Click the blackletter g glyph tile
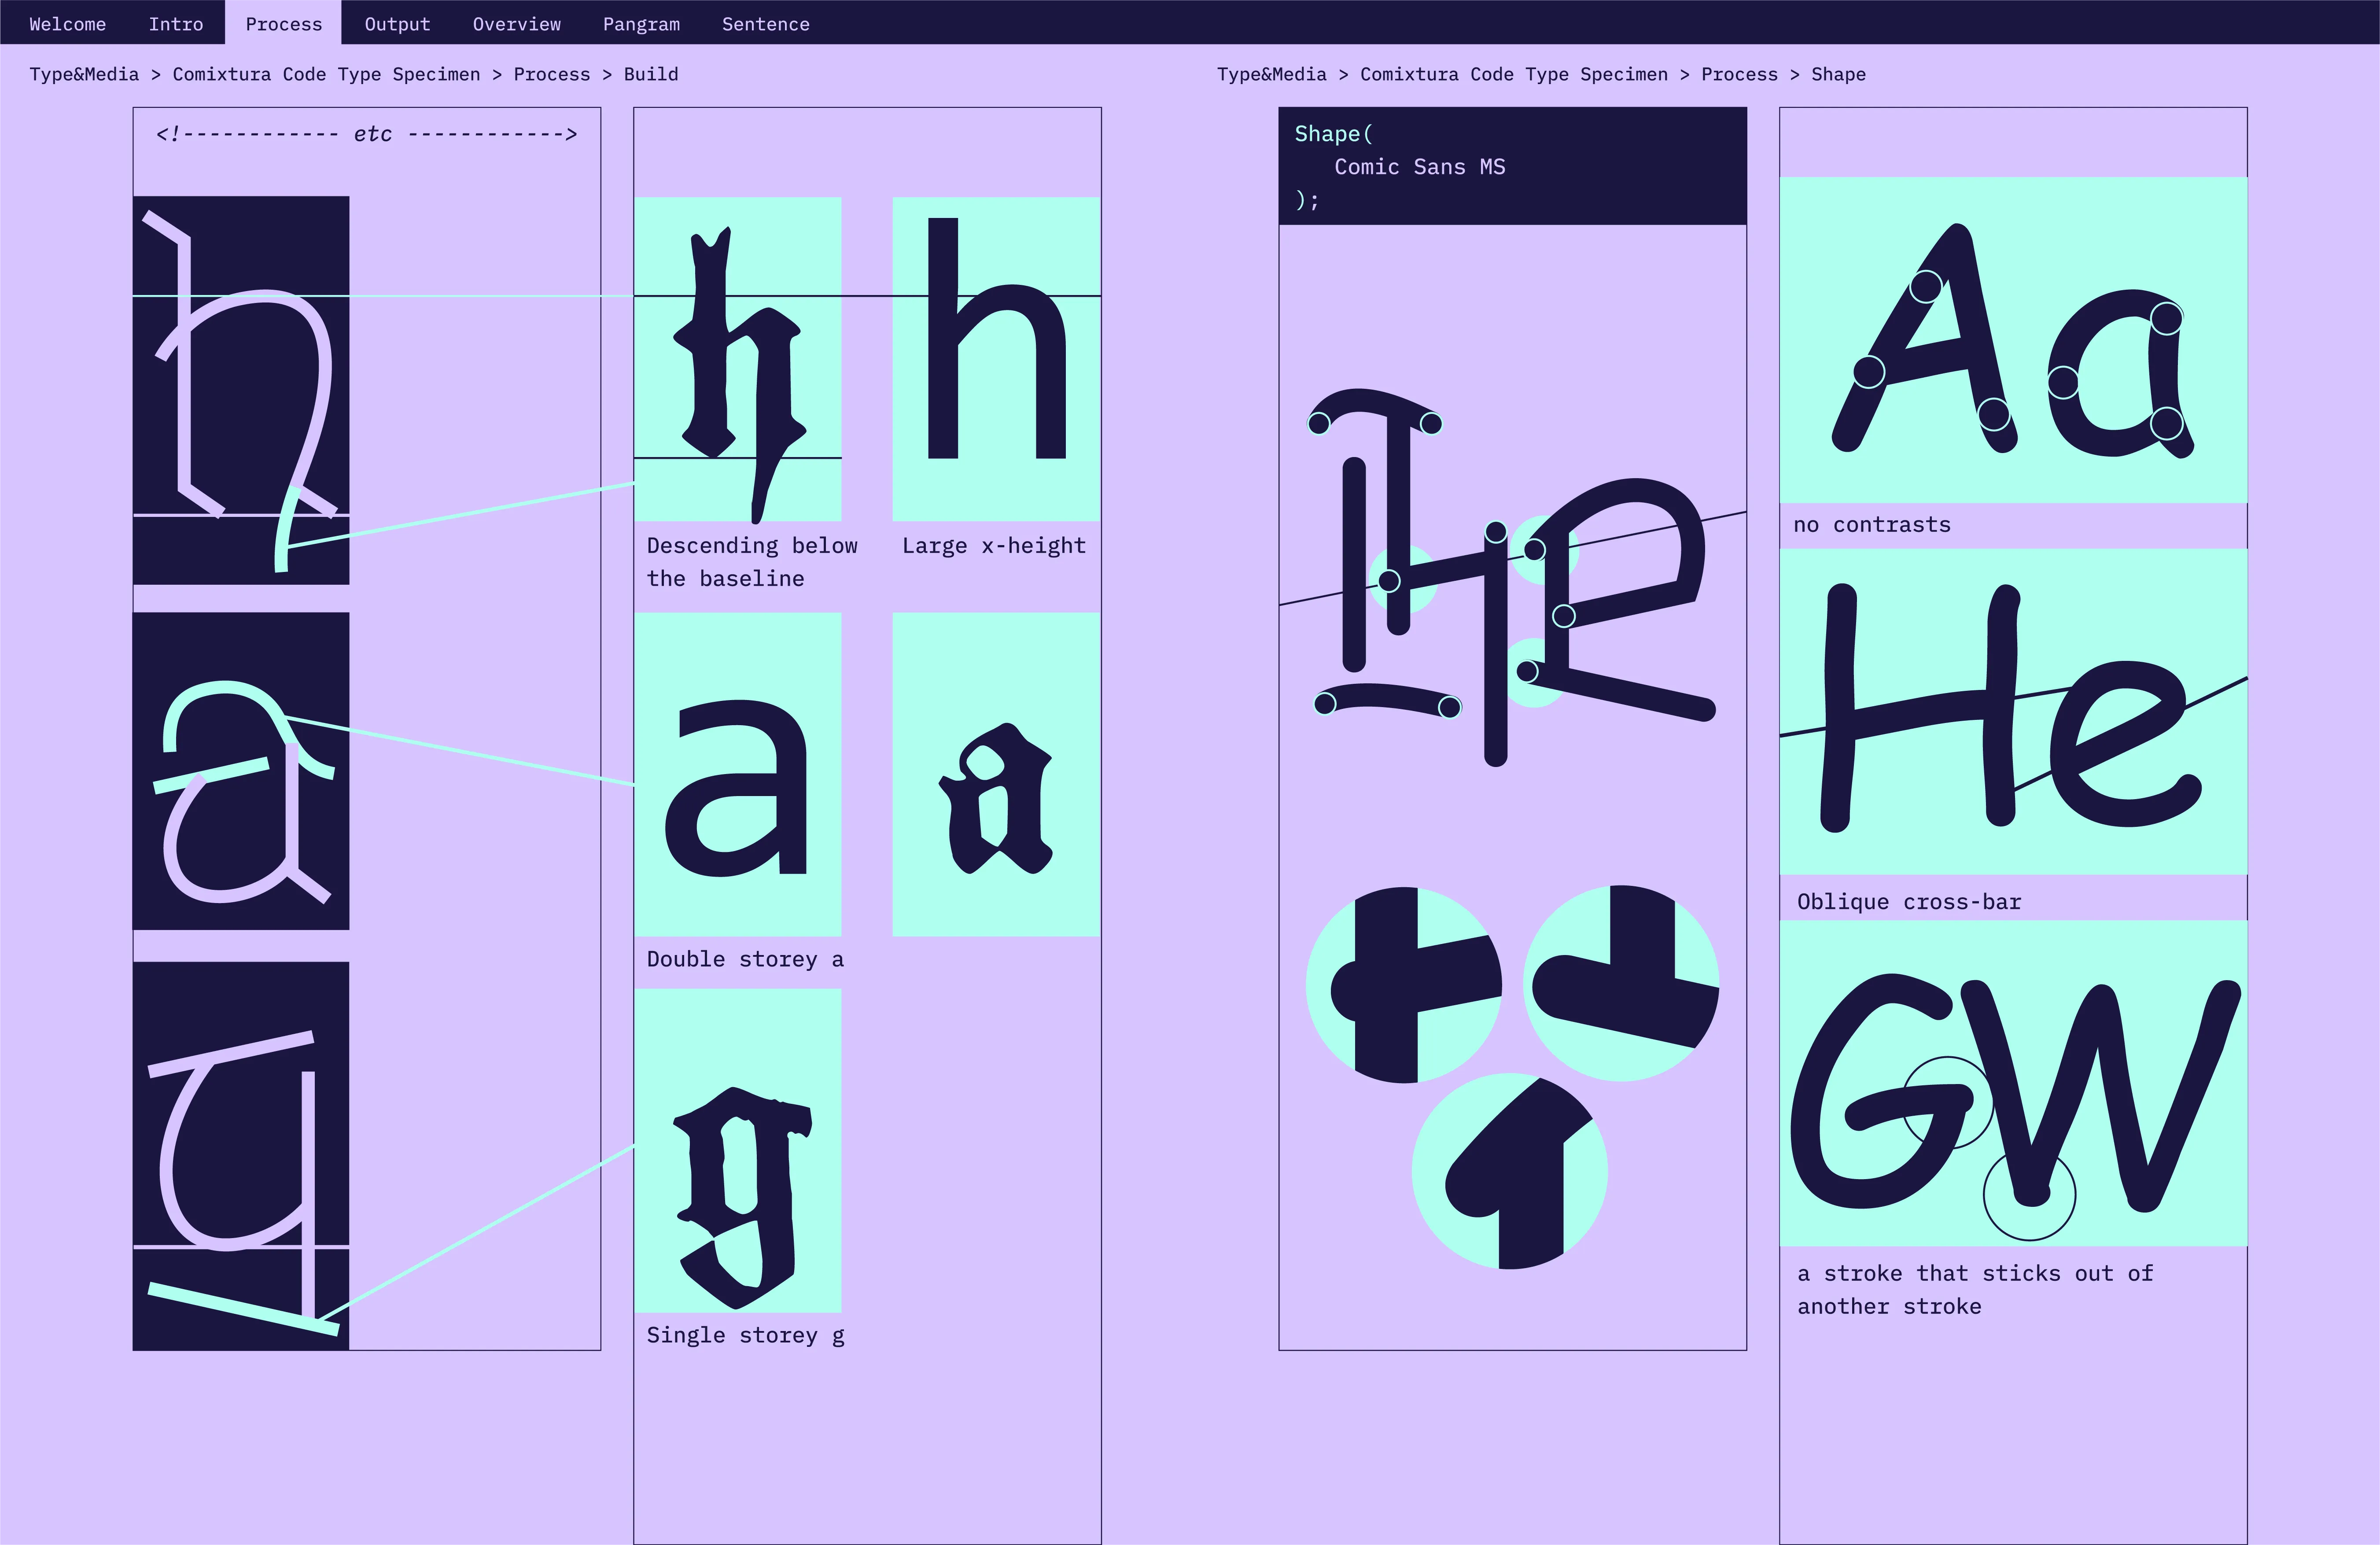The image size is (2380, 1545). coord(738,1150)
